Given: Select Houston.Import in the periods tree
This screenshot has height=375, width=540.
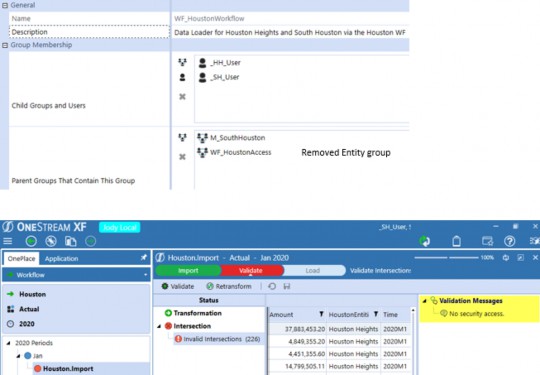Looking at the screenshot, I should click(x=68, y=368).
